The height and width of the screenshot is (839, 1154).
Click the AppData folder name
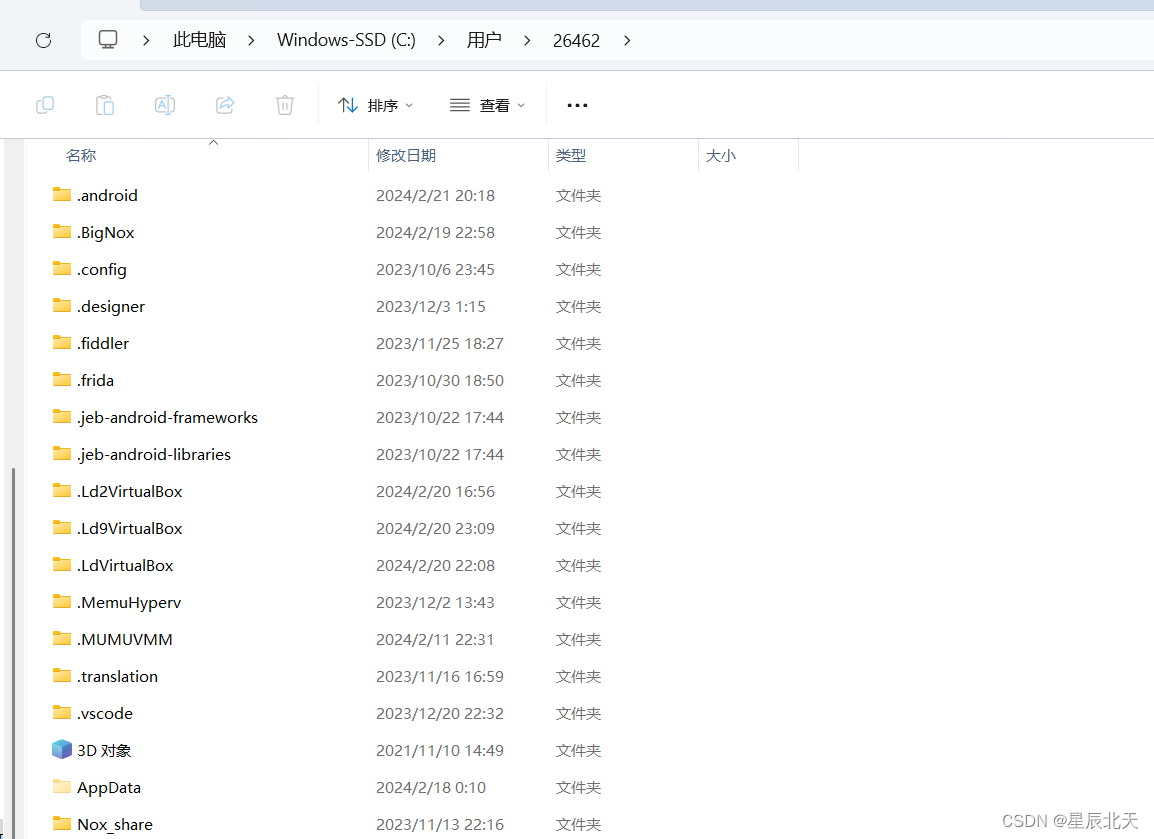pos(109,787)
